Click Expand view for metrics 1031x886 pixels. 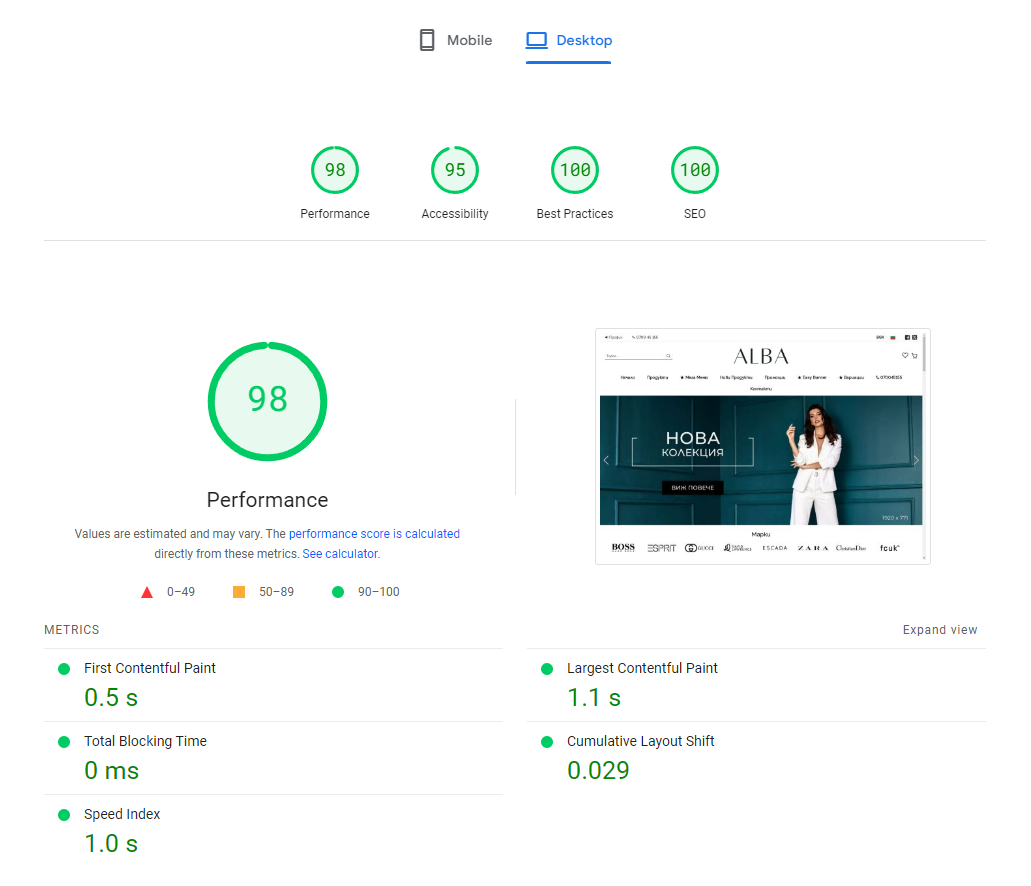tap(940, 630)
